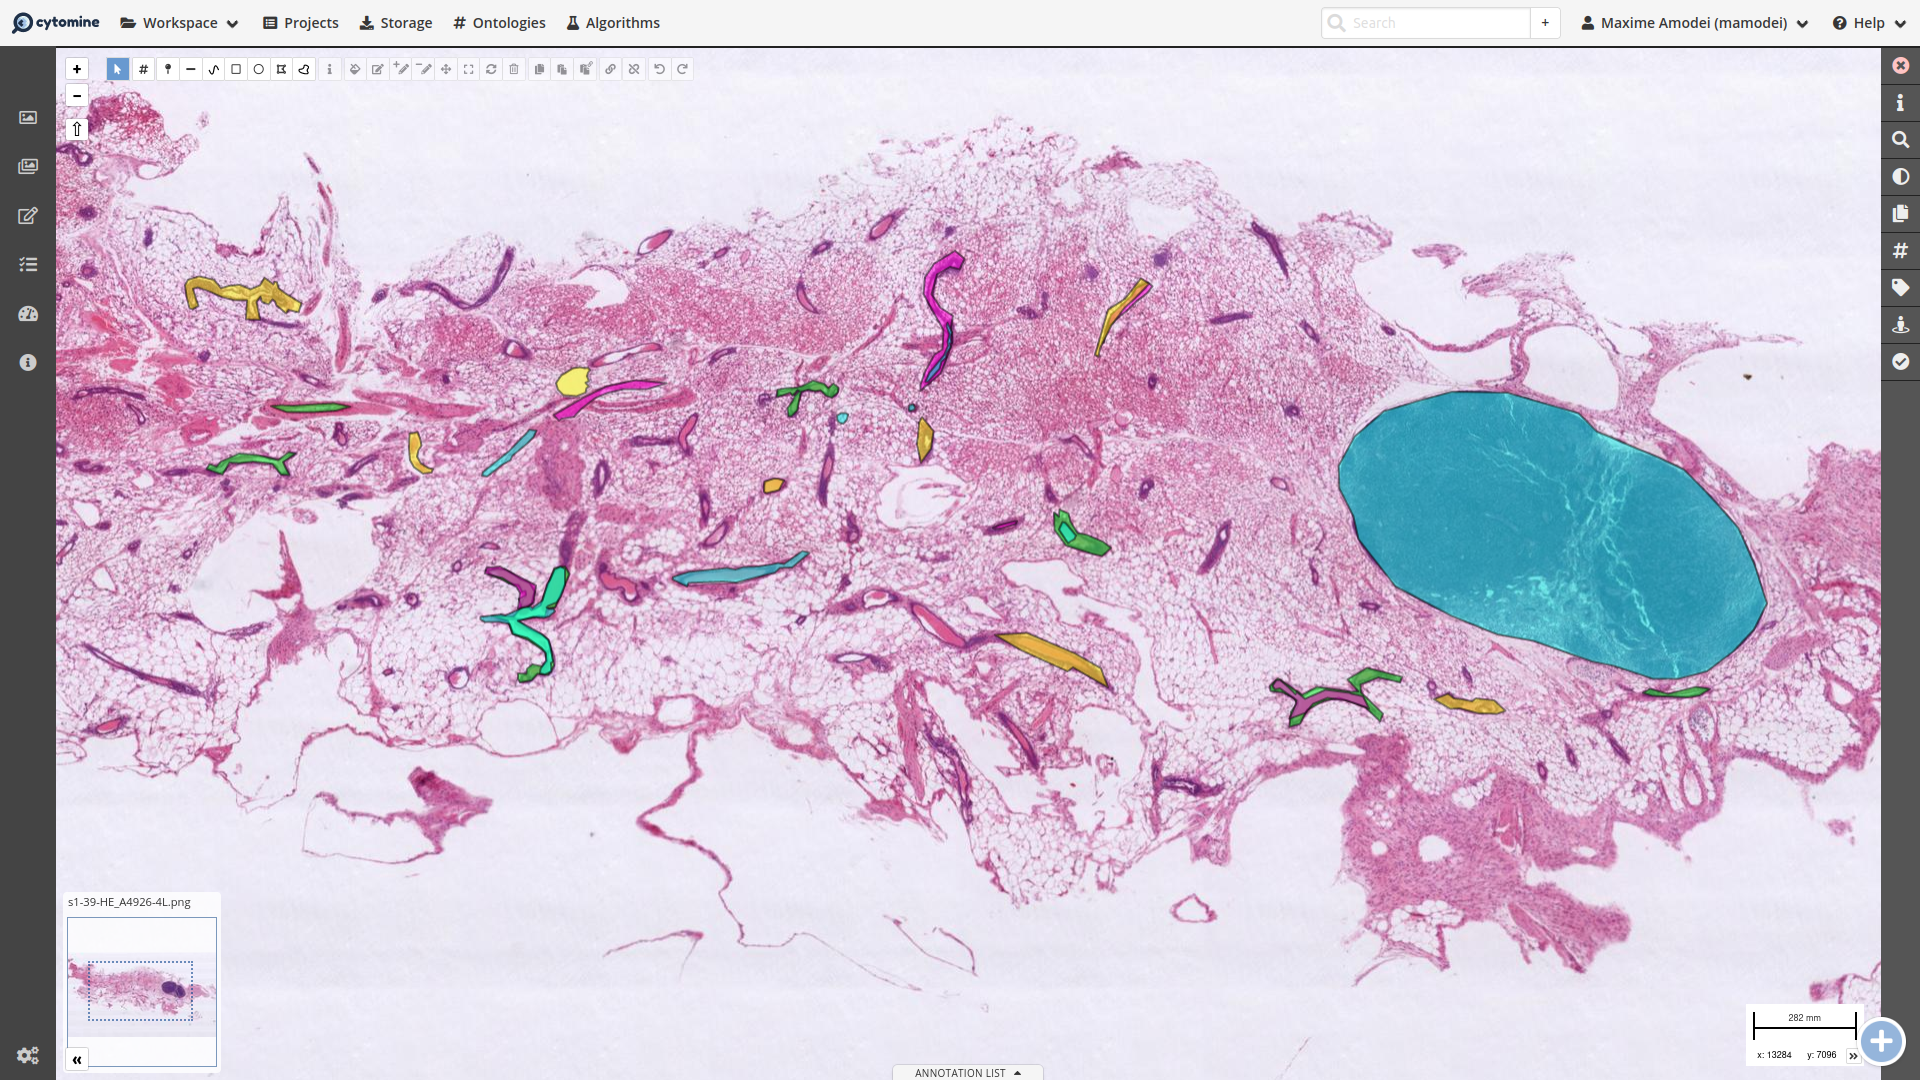Click the blue add viewer plus button

(x=1881, y=1042)
